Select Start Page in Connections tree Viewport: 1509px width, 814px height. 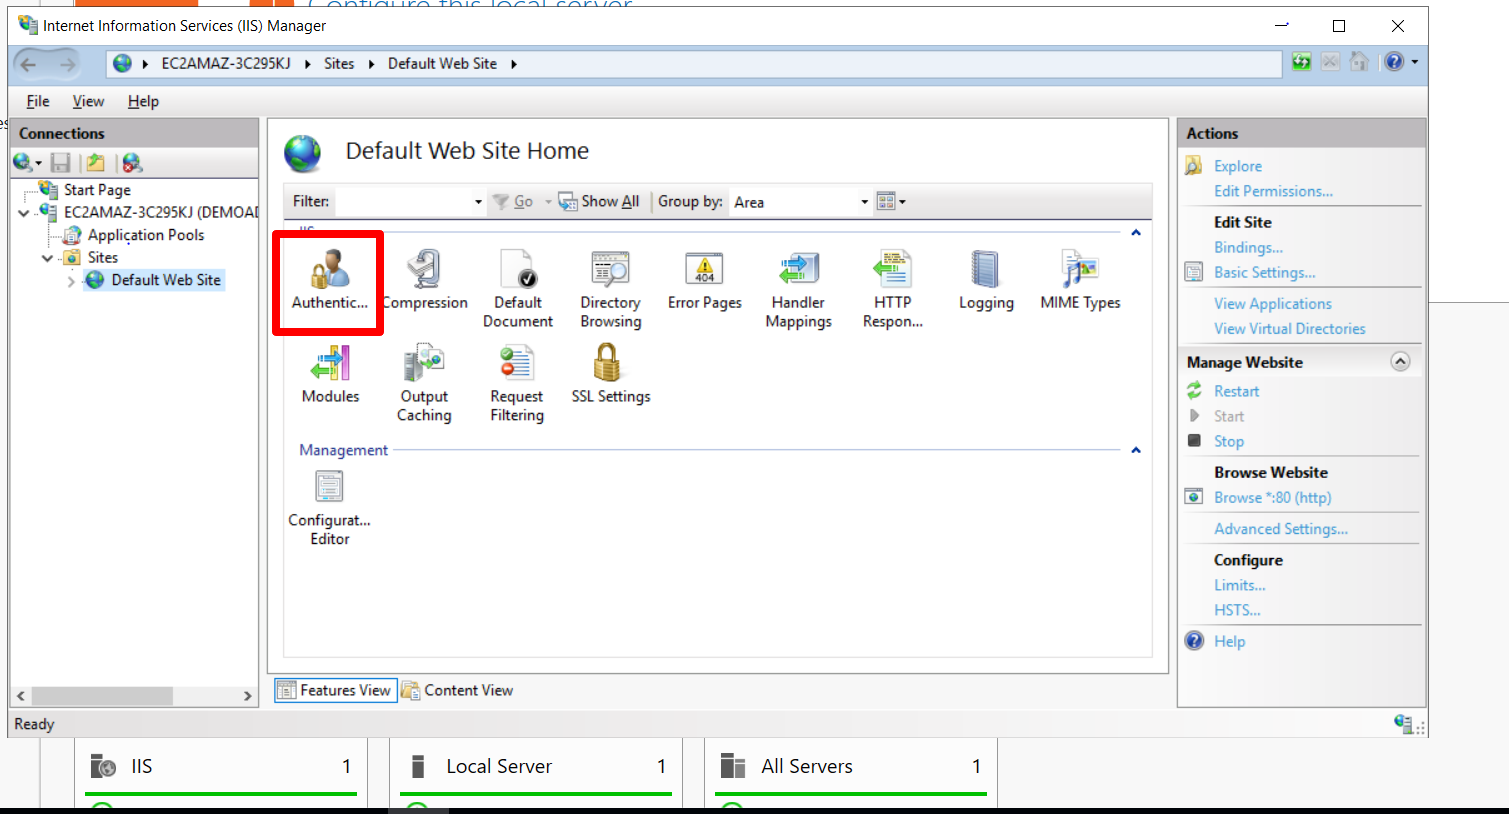pyautogui.click(x=97, y=190)
